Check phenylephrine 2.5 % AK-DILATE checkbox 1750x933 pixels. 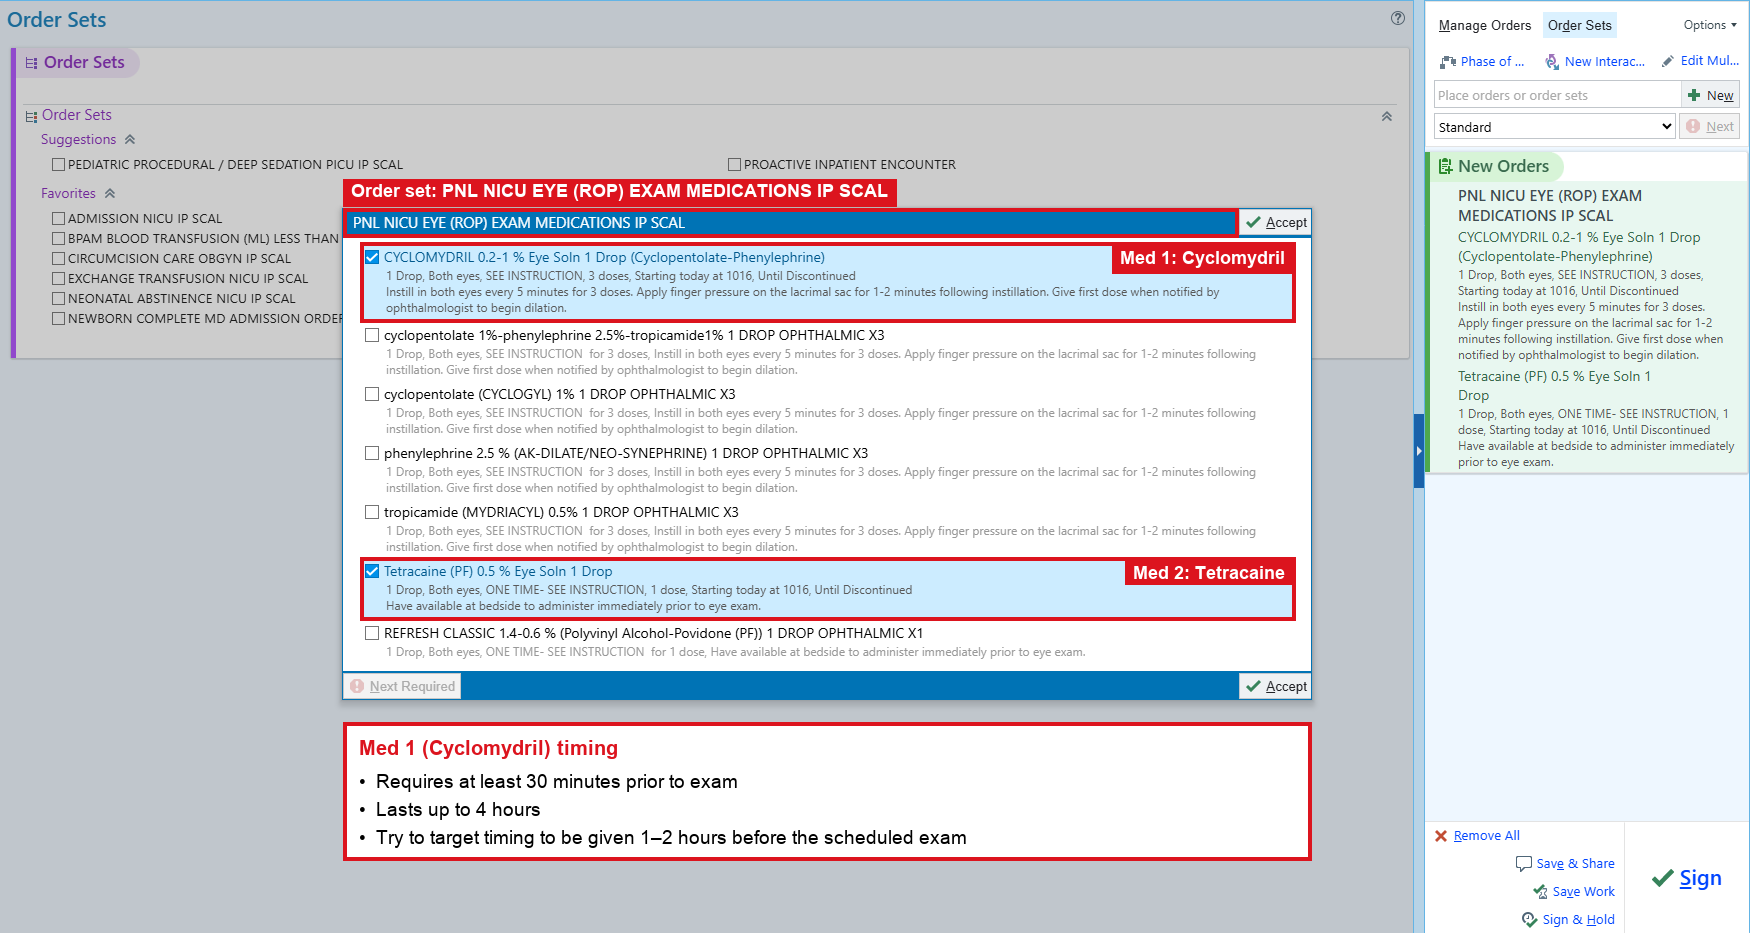372,453
